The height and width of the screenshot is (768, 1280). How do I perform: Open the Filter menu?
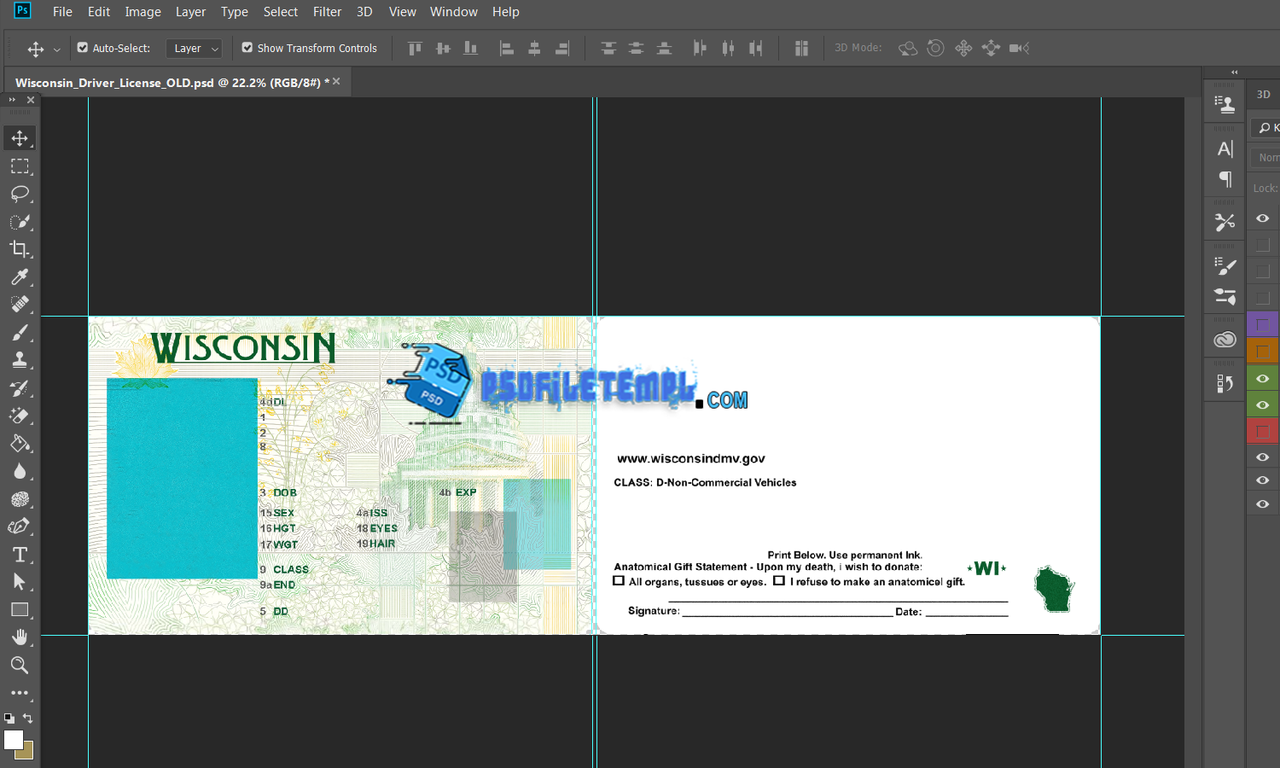tap(327, 12)
